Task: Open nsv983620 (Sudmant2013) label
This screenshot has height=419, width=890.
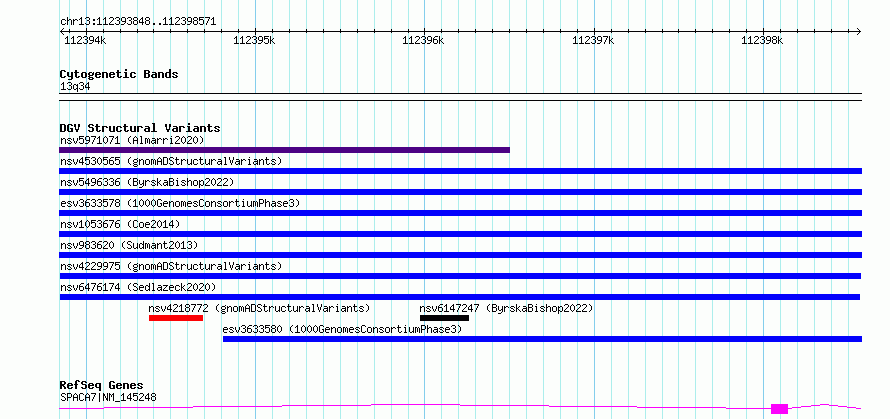Action: click(129, 245)
